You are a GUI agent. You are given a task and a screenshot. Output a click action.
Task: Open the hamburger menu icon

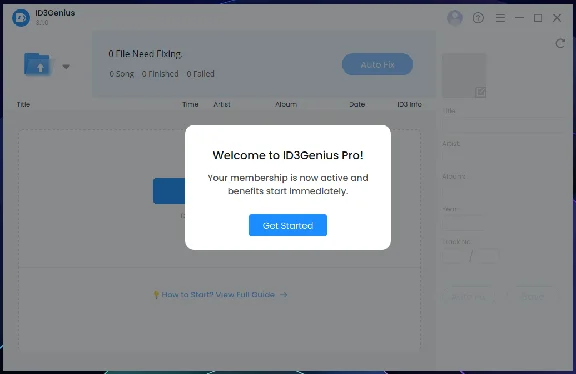[x=500, y=18]
